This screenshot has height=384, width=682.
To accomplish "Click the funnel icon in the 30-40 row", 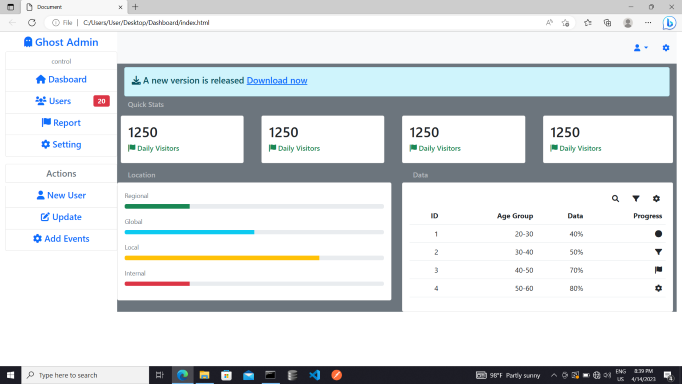I will (658, 252).
